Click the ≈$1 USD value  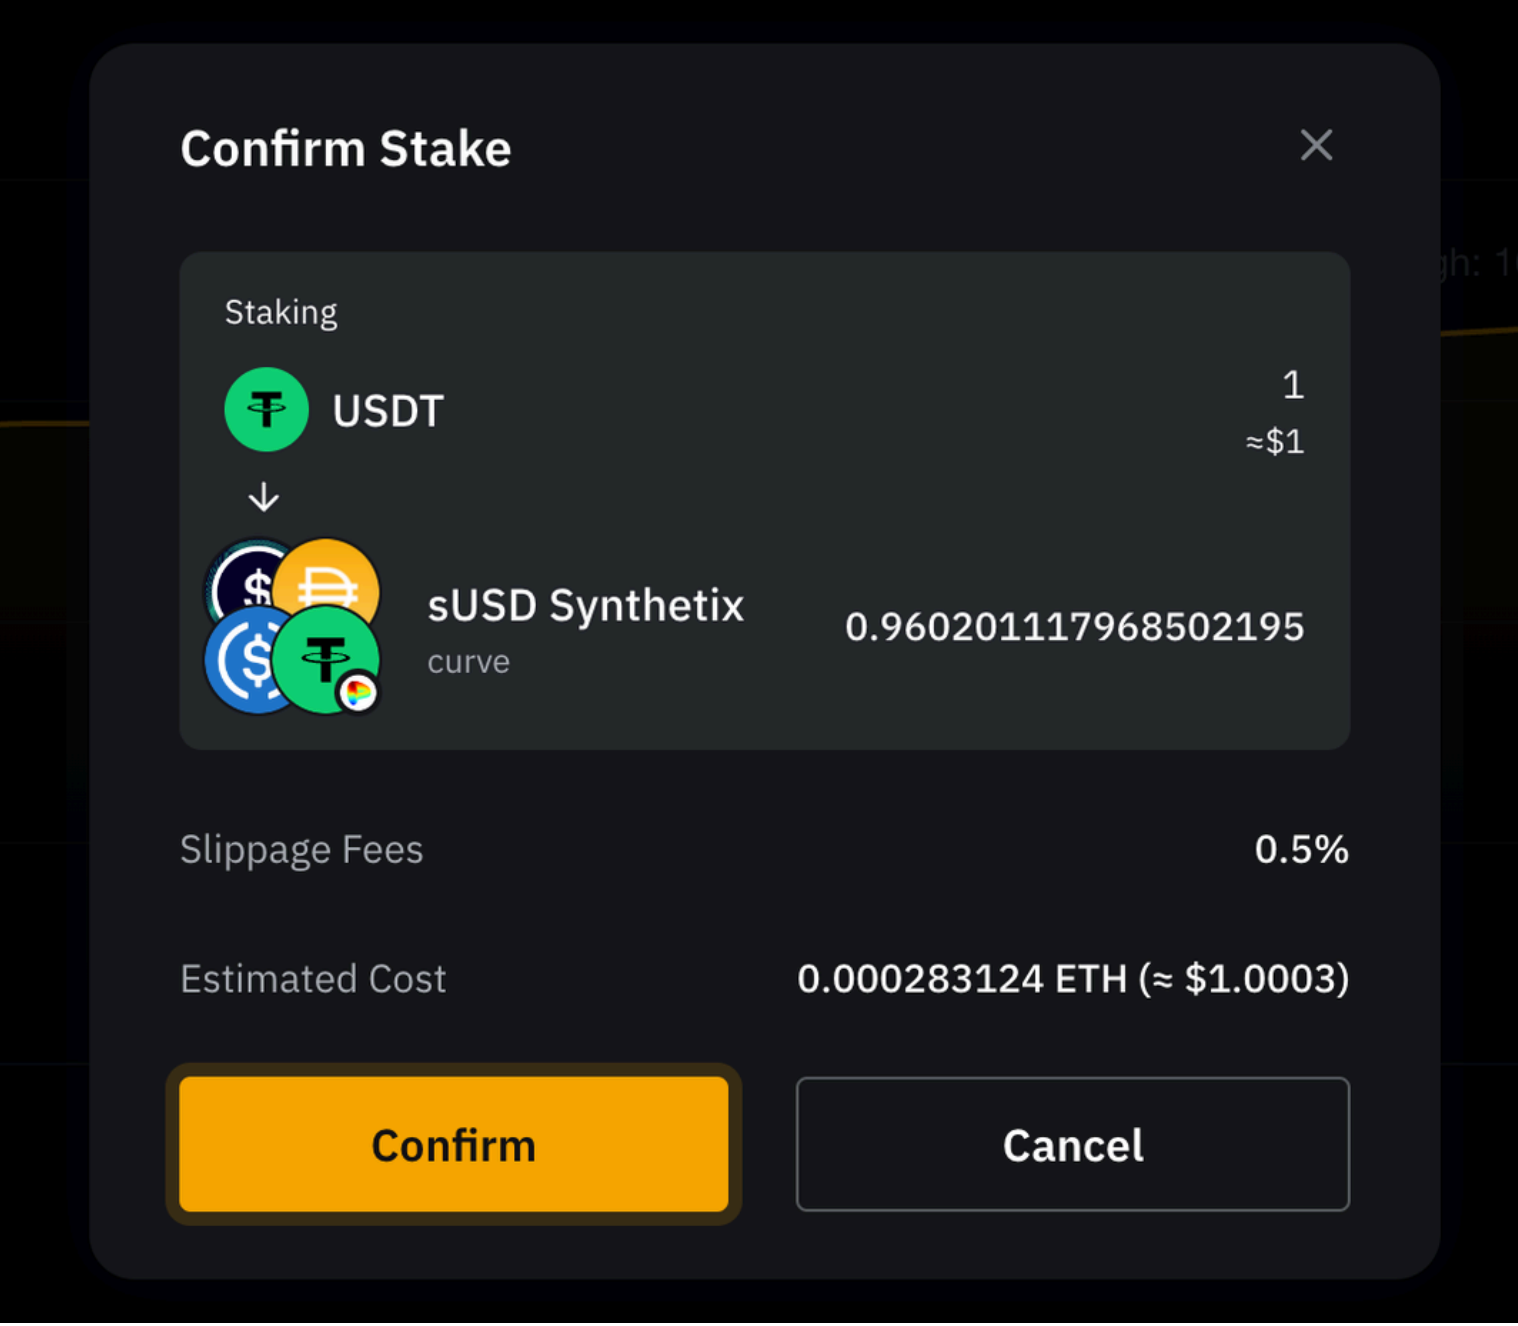point(1275,441)
